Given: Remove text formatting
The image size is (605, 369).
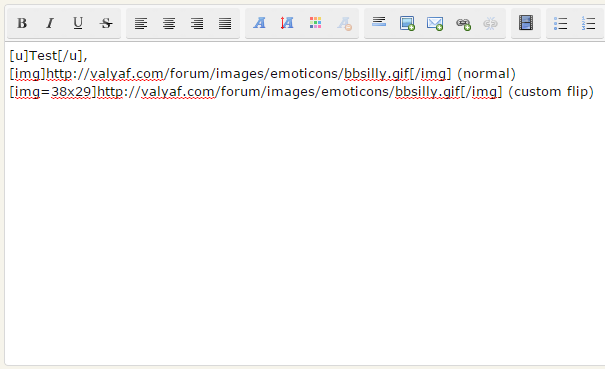Looking at the screenshot, I should tap(344, 23).
